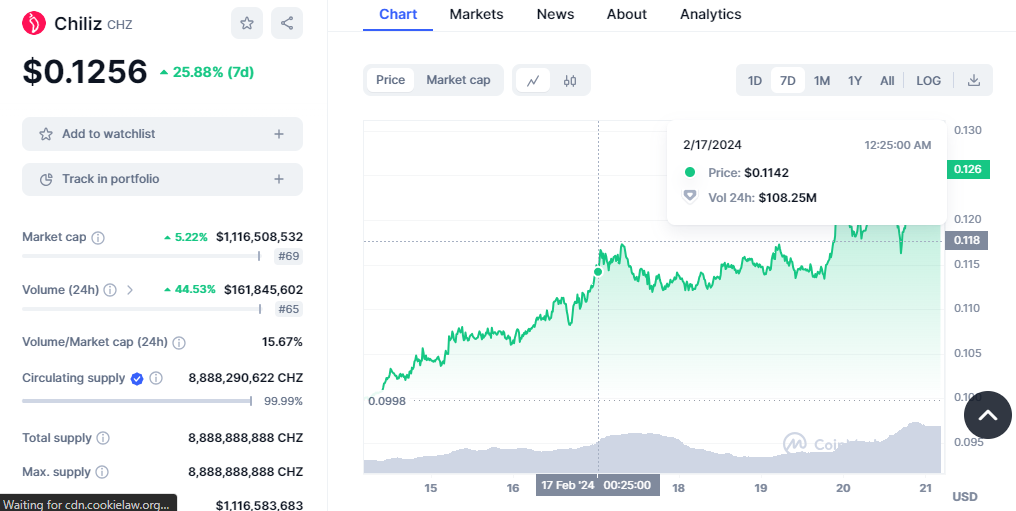The width and height of the screenshot is (1016, 511).
Task: Click the #69 market cap rank badge
Action: click(288, 256)
